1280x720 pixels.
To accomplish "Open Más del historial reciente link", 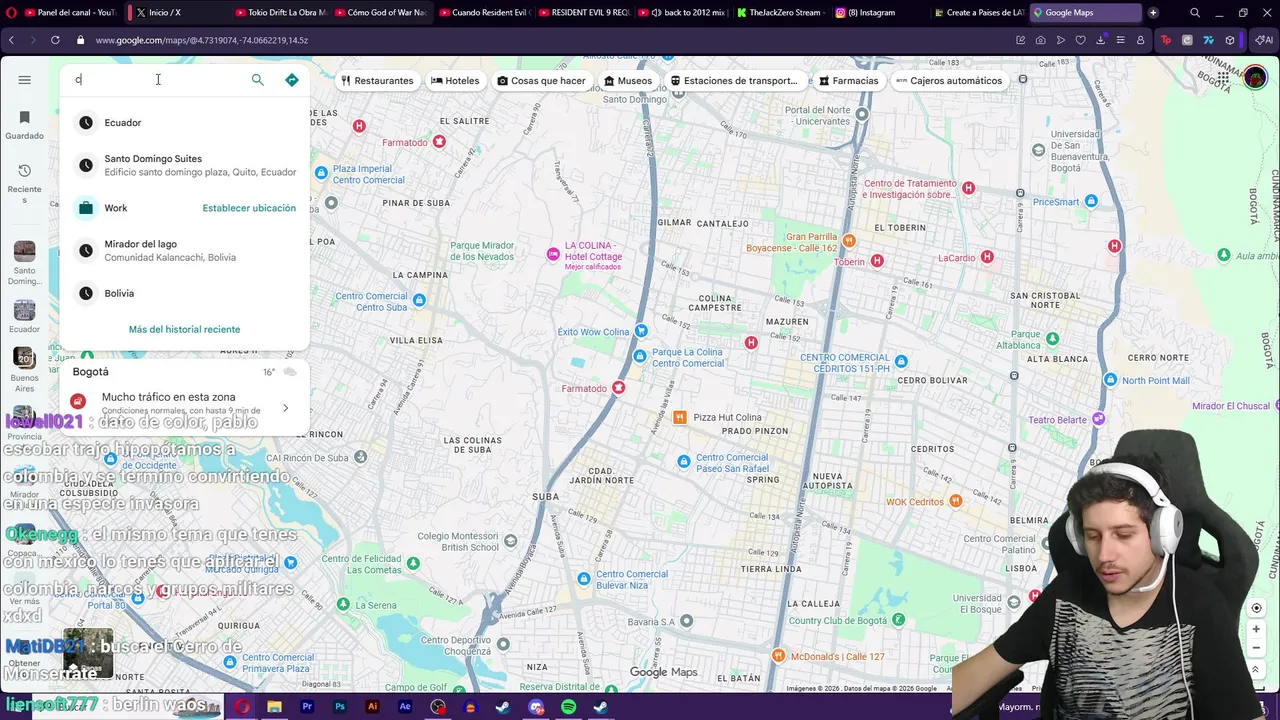I will [184, 329].
